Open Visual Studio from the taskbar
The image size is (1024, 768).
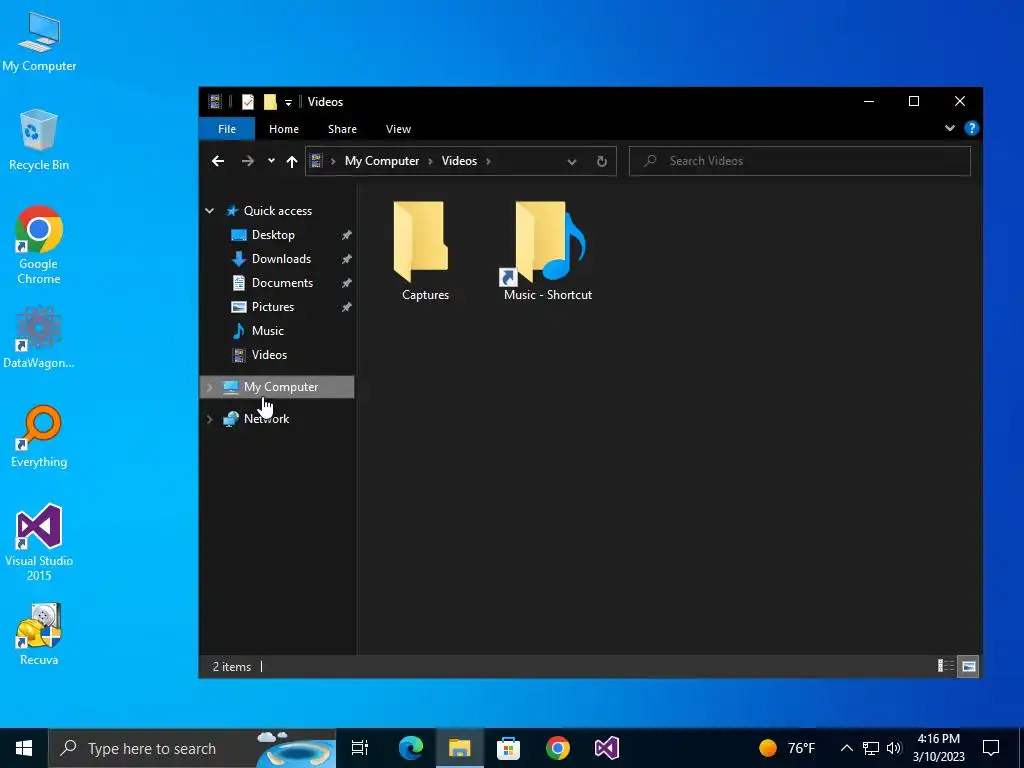click(607, 748)
